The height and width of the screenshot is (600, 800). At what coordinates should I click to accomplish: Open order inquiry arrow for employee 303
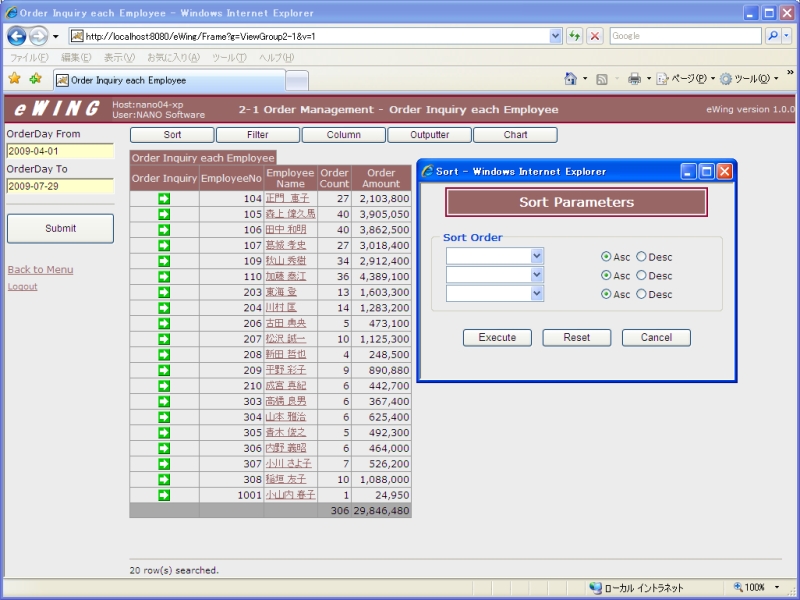164,402
